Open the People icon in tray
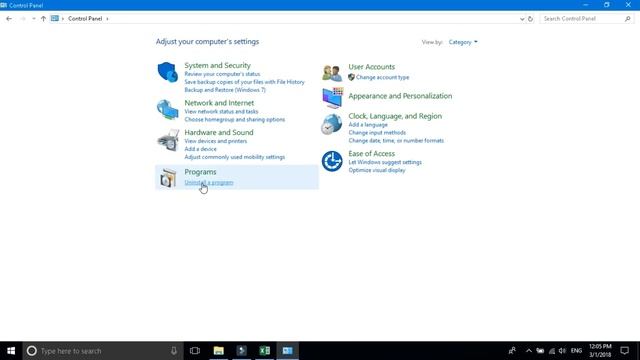Viewport: 640px width, 360px height. coord(512,351)
